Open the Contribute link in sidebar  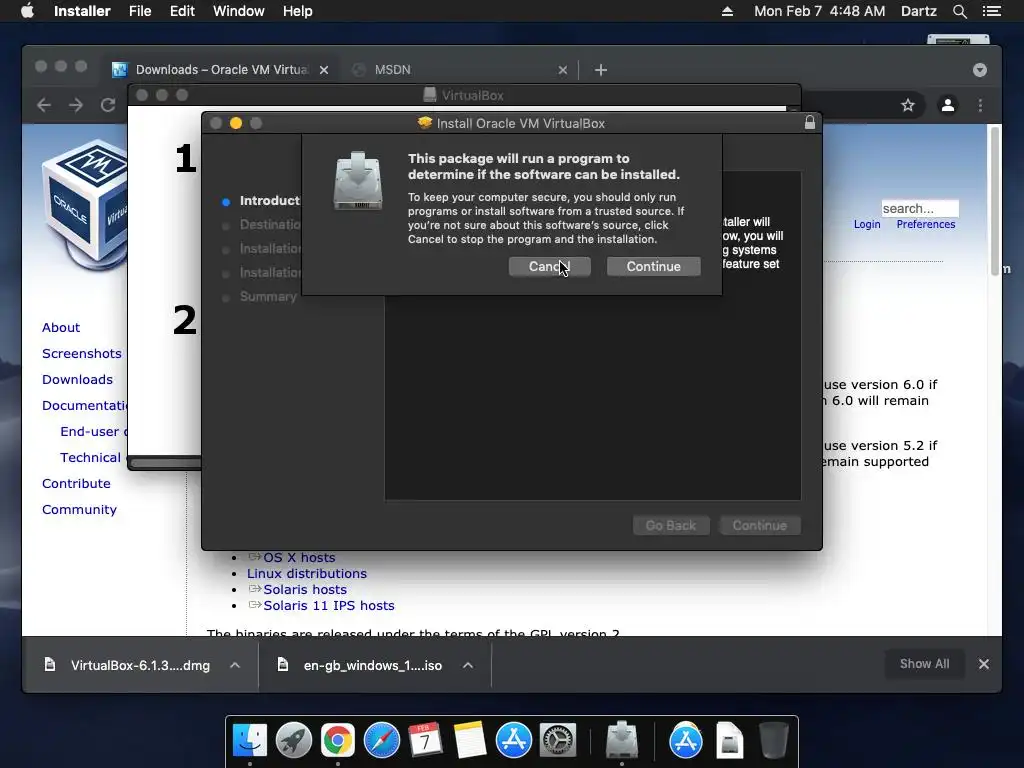pos(76,483)
